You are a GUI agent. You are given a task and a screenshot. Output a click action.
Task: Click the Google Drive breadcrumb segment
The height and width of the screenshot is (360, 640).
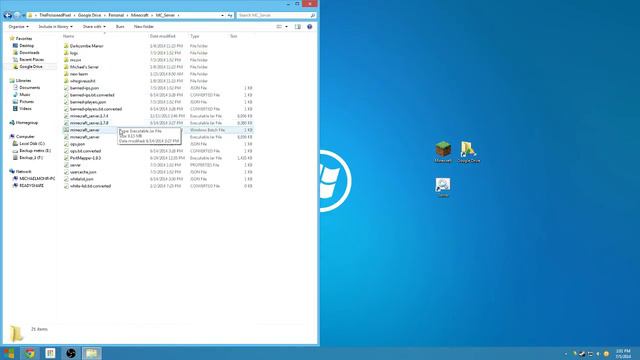[89, 15]
